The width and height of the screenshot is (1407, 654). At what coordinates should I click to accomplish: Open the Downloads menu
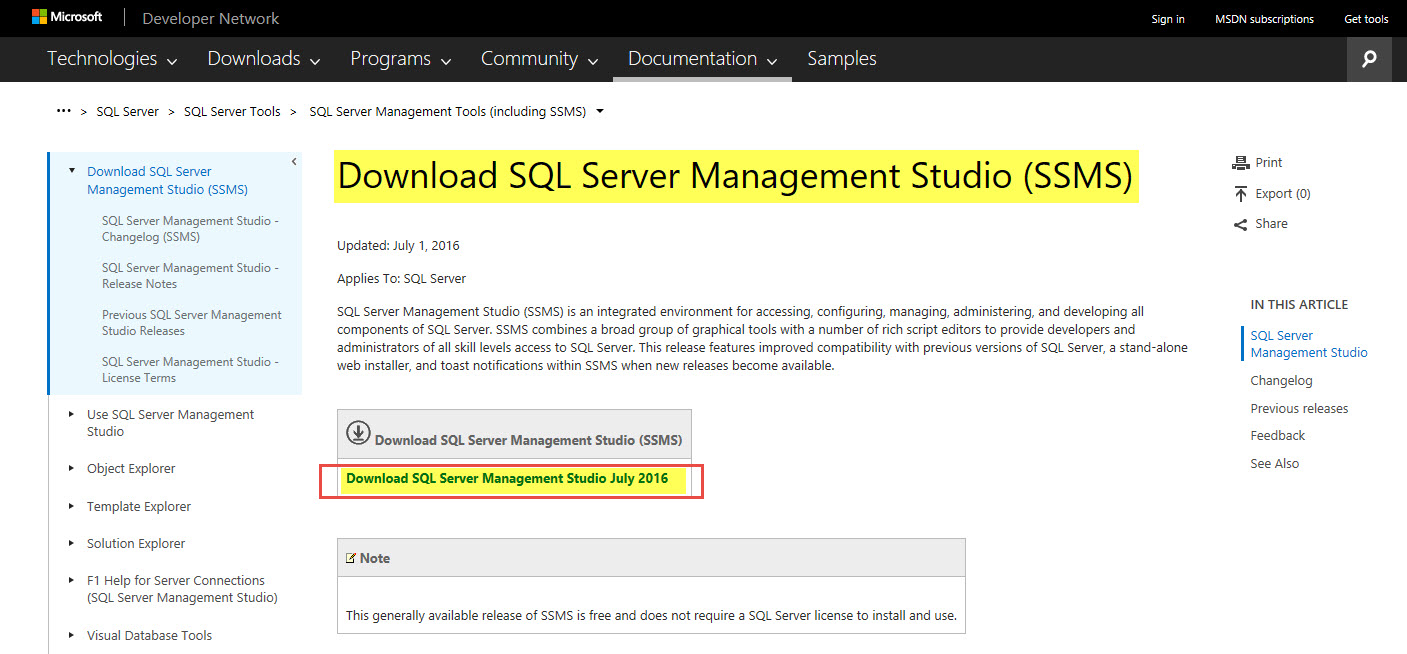pyautogui.click(x=264, y=59)
